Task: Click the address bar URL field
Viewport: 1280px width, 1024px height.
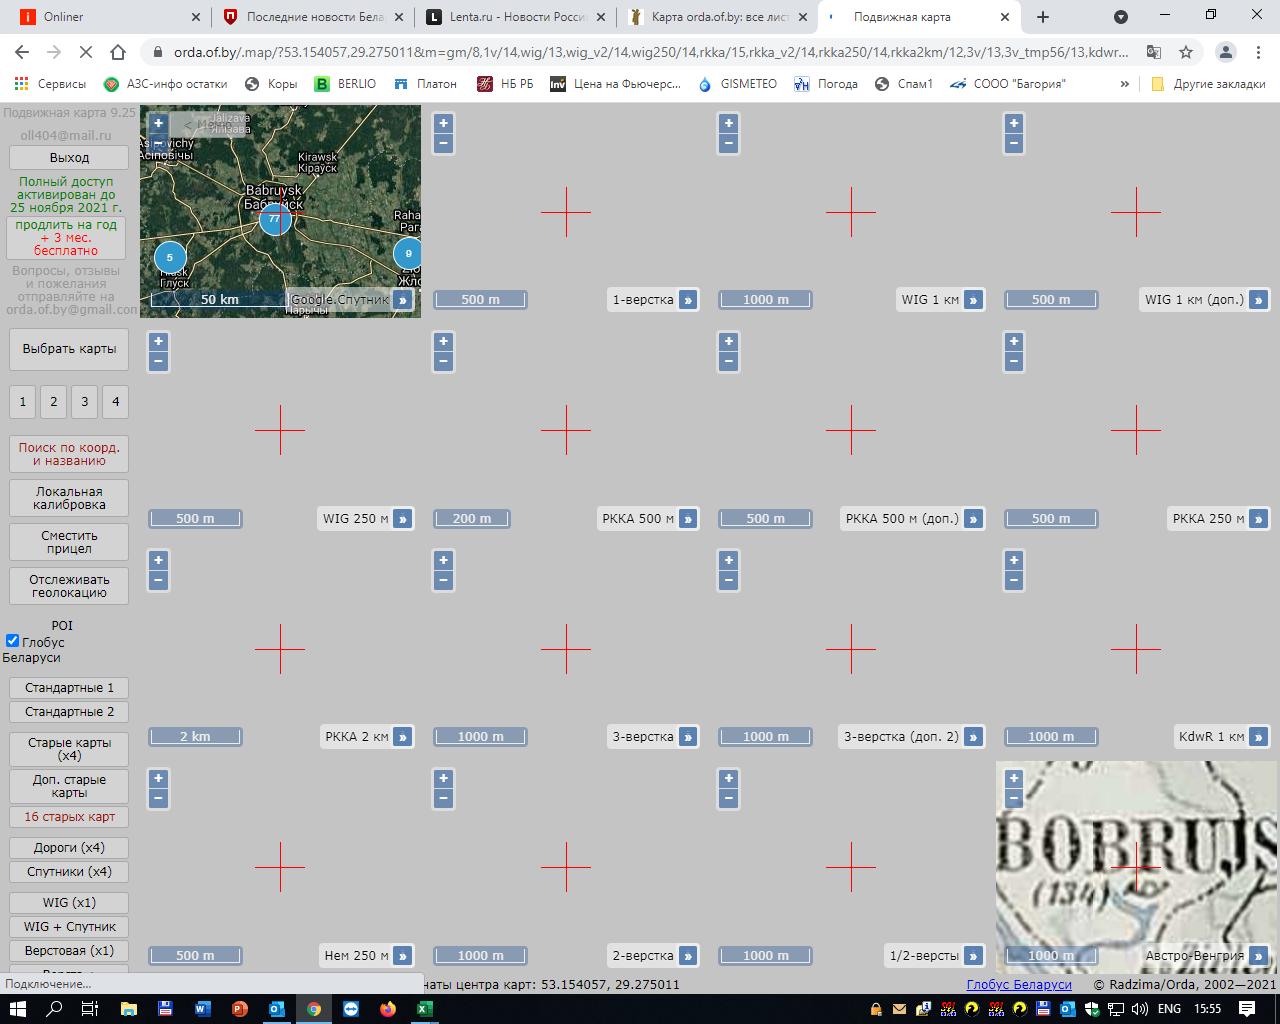Action: pyautogui.click(x=650, y=52)
